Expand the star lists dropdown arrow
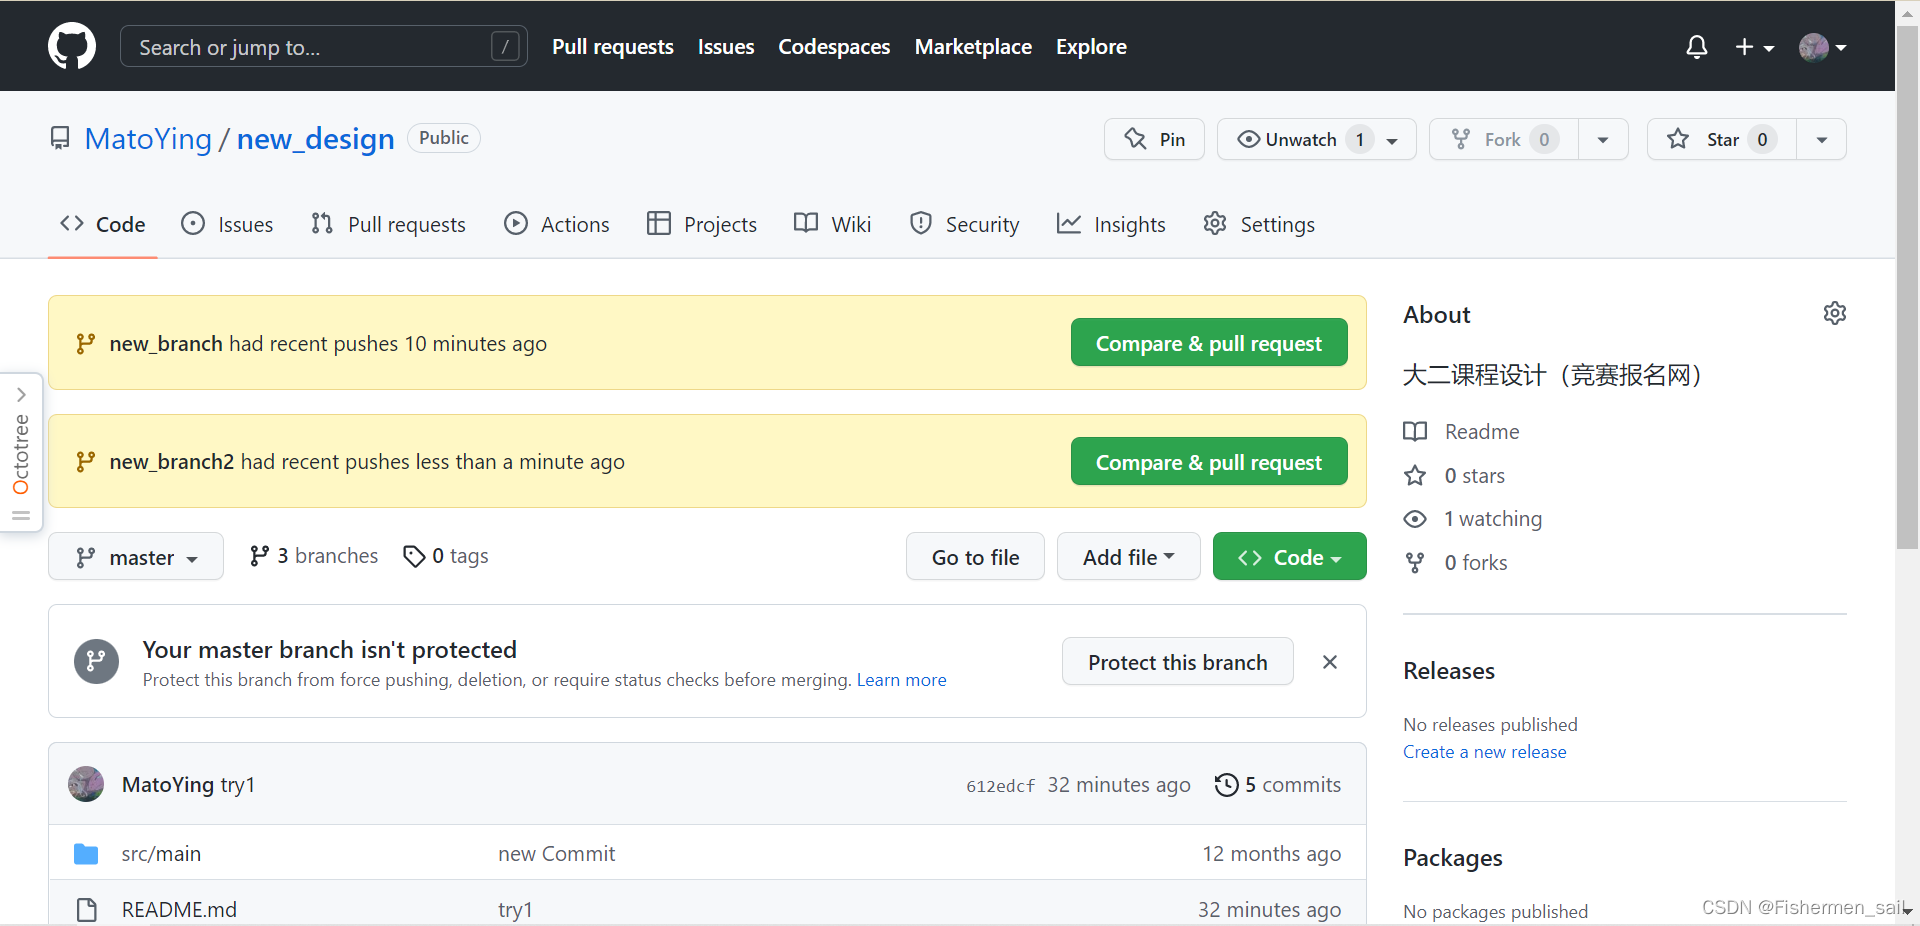This screenshot has height=926, width=1920. [x=1821, y=139]
